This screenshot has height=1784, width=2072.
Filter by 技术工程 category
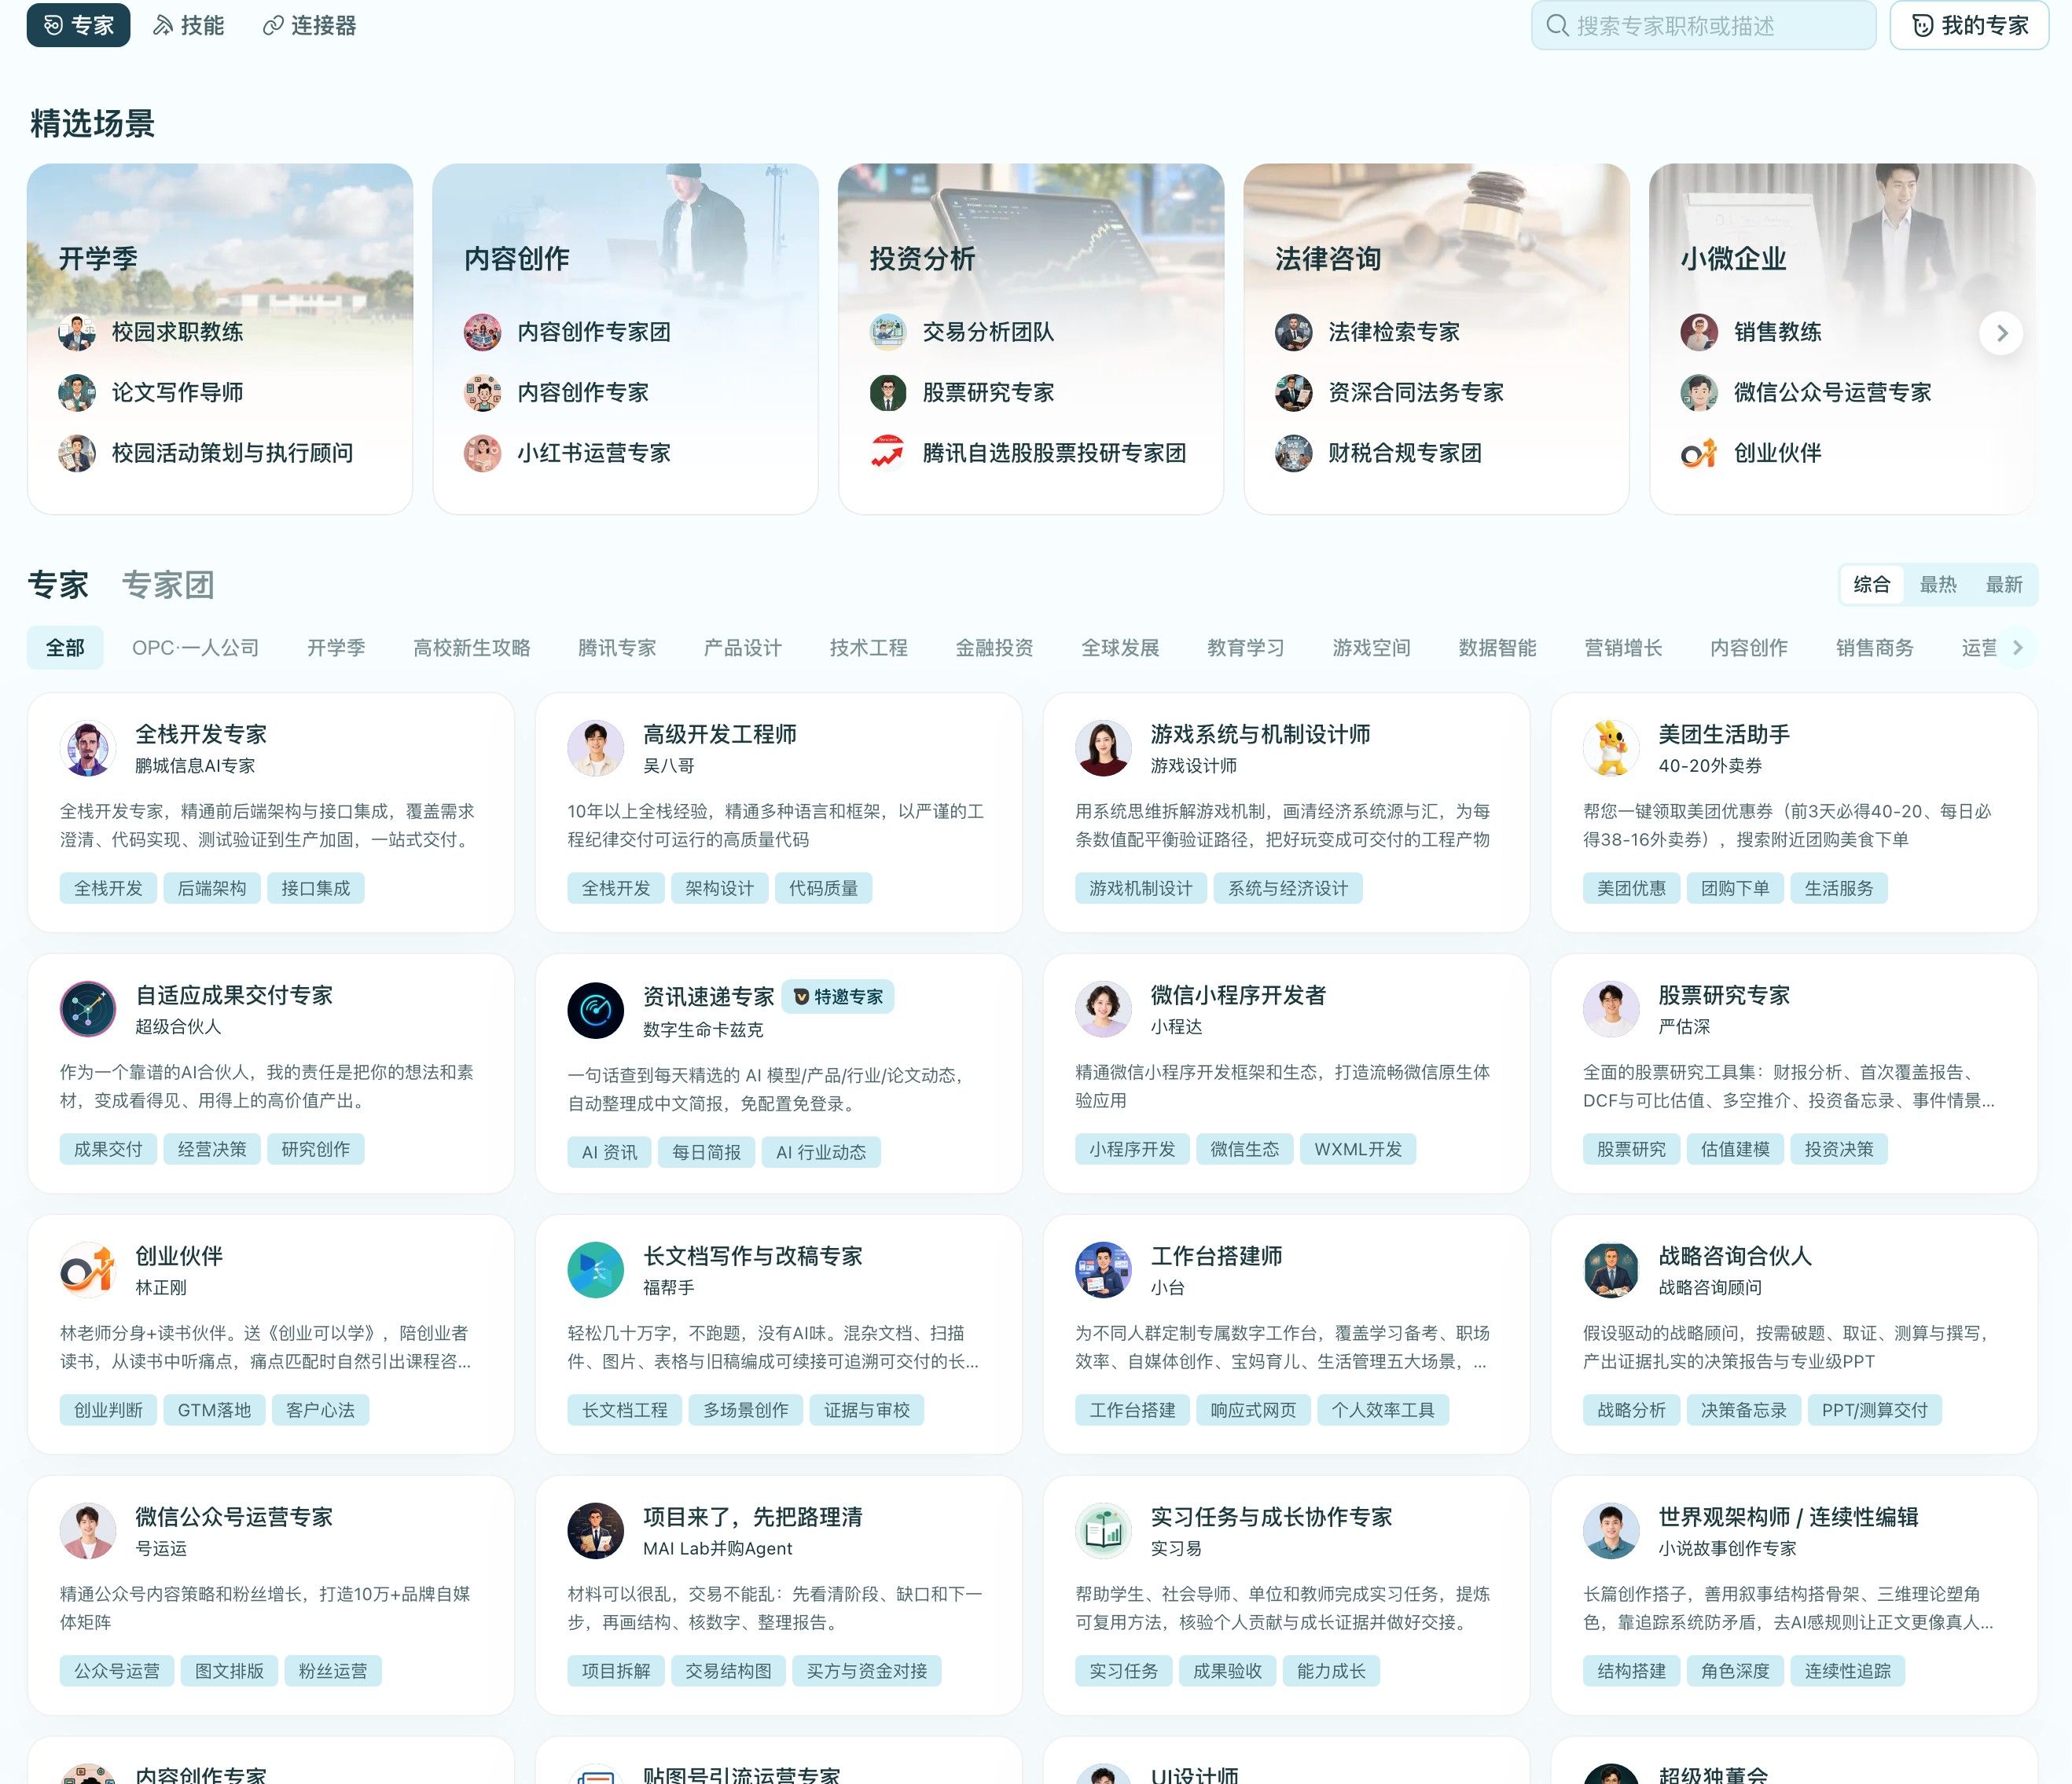[868, 648]
